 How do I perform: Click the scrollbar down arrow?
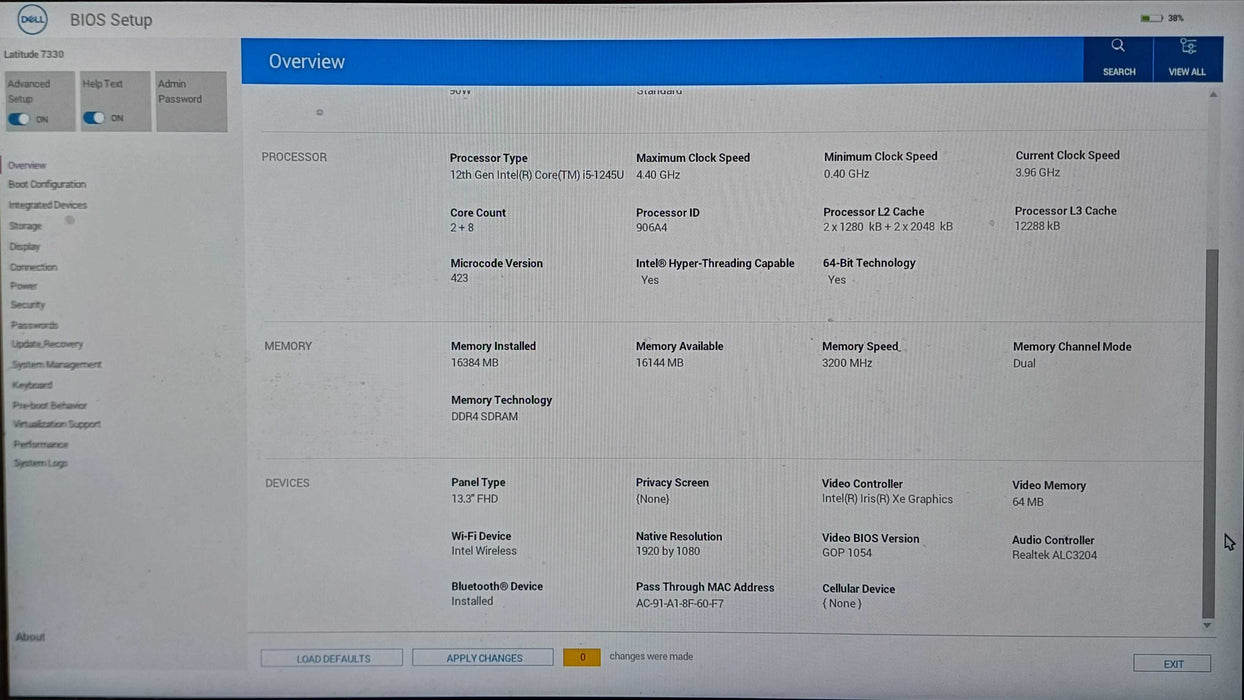pos(1207,626)
